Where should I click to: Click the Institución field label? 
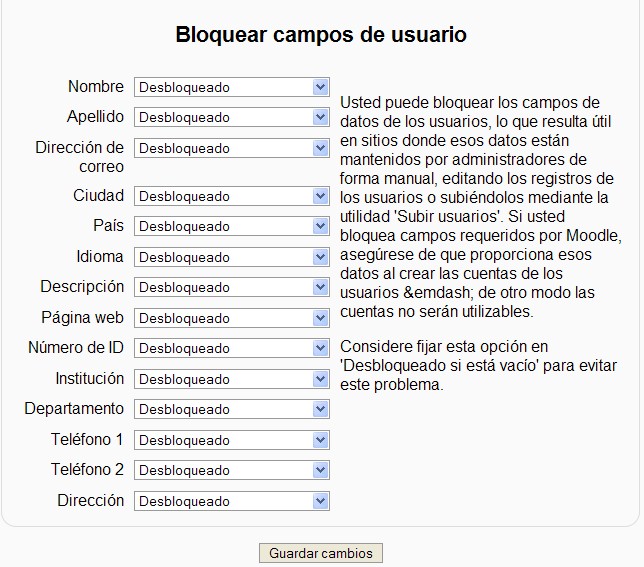tap(90, 379)
